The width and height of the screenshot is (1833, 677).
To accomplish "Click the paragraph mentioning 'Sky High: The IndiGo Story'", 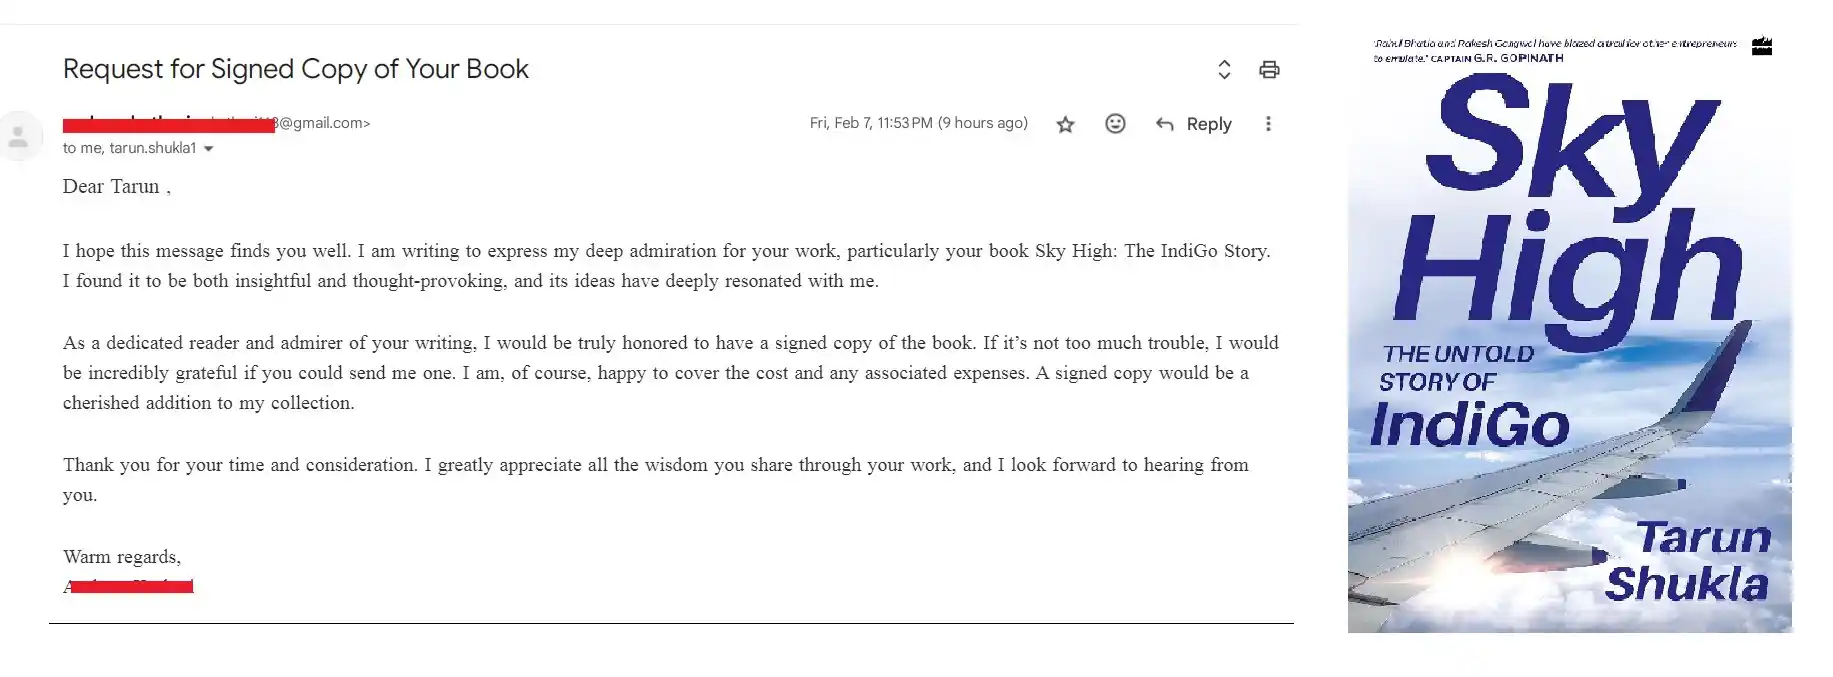I will coord(667,266).
